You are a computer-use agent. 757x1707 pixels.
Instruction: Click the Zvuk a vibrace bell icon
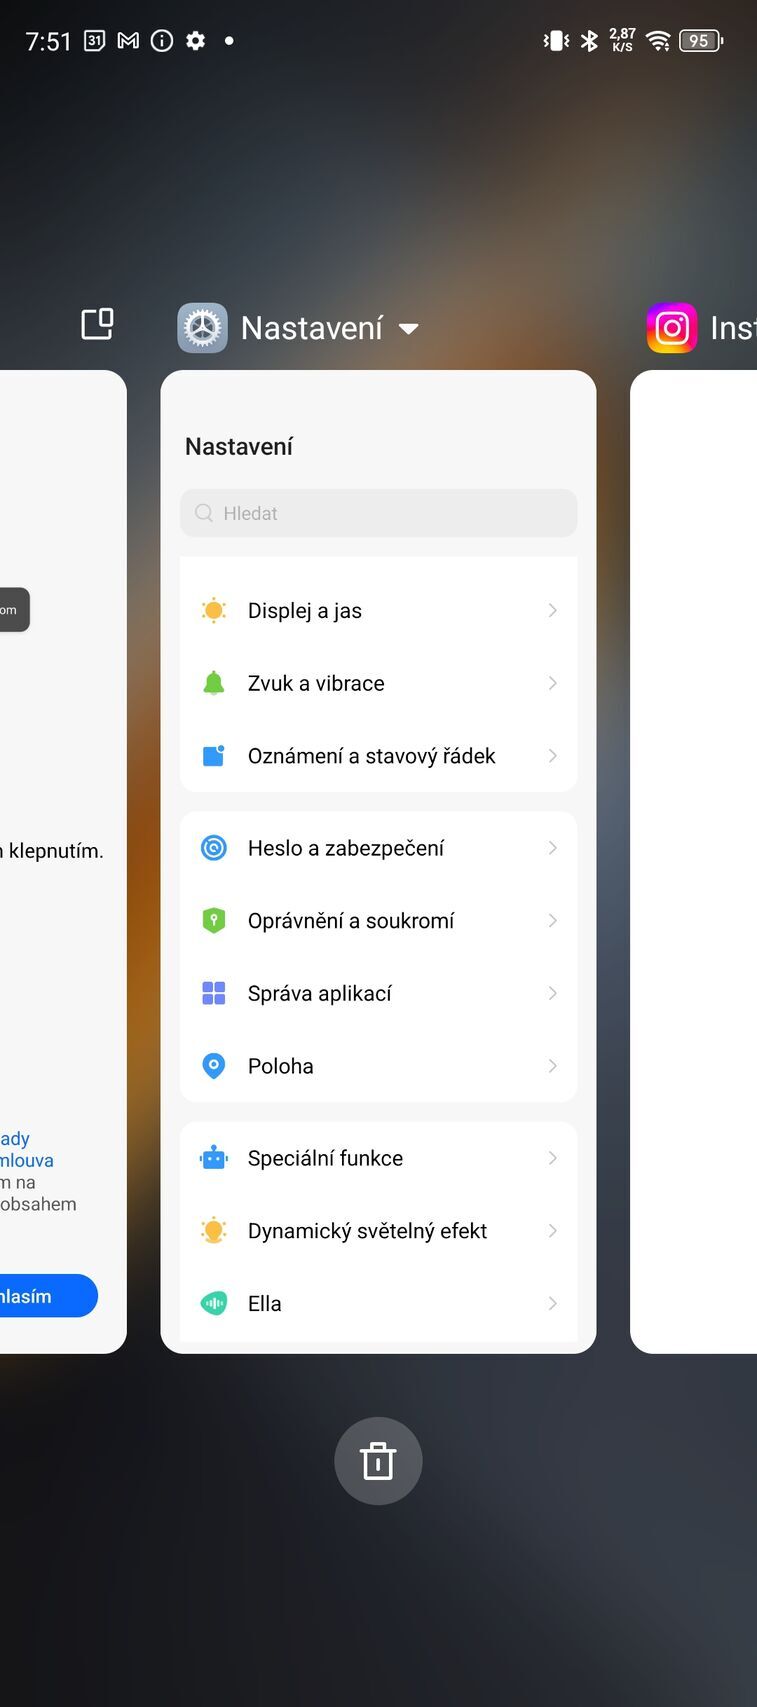point(214,683)
